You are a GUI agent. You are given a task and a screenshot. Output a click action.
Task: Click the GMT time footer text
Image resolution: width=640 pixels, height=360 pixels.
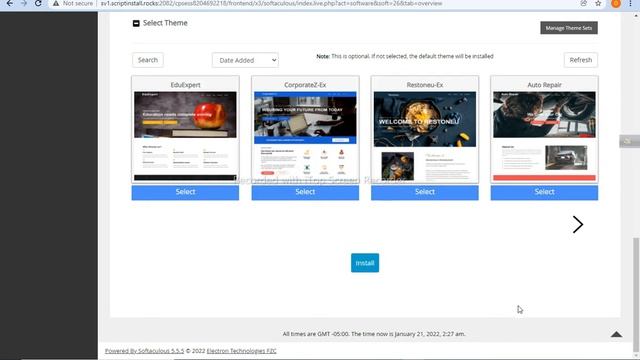(374, 334)
